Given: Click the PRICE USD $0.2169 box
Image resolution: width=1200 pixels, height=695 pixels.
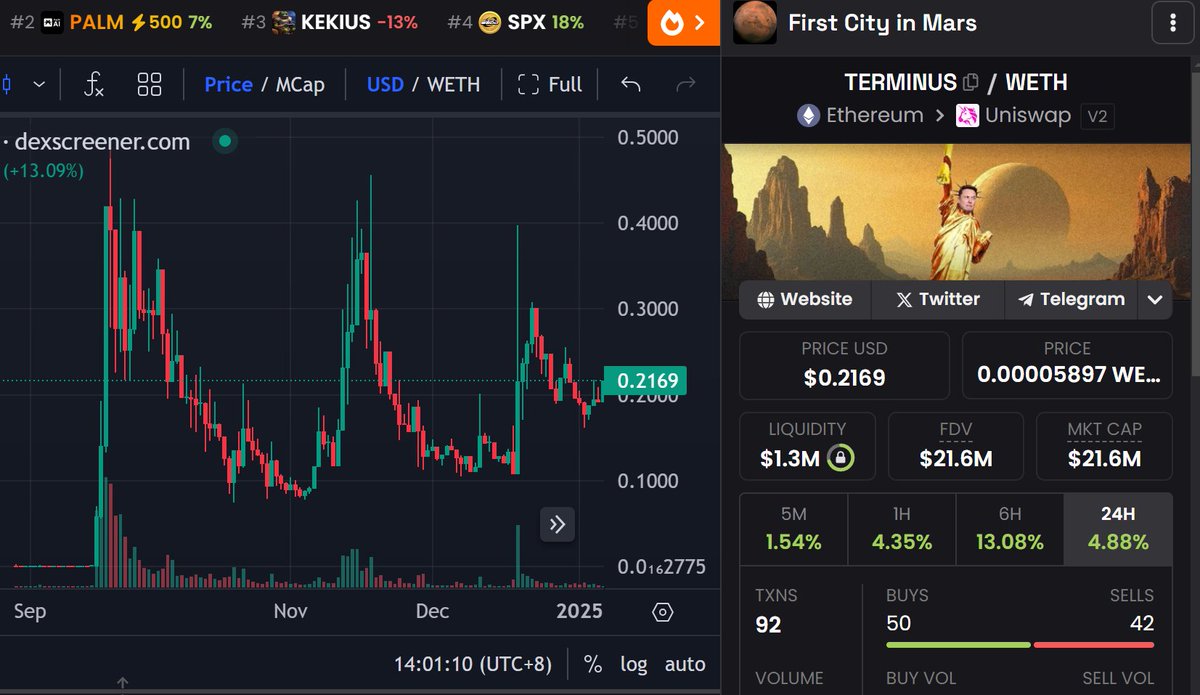Looking at the screenshot, I should (x=844, y=365).
